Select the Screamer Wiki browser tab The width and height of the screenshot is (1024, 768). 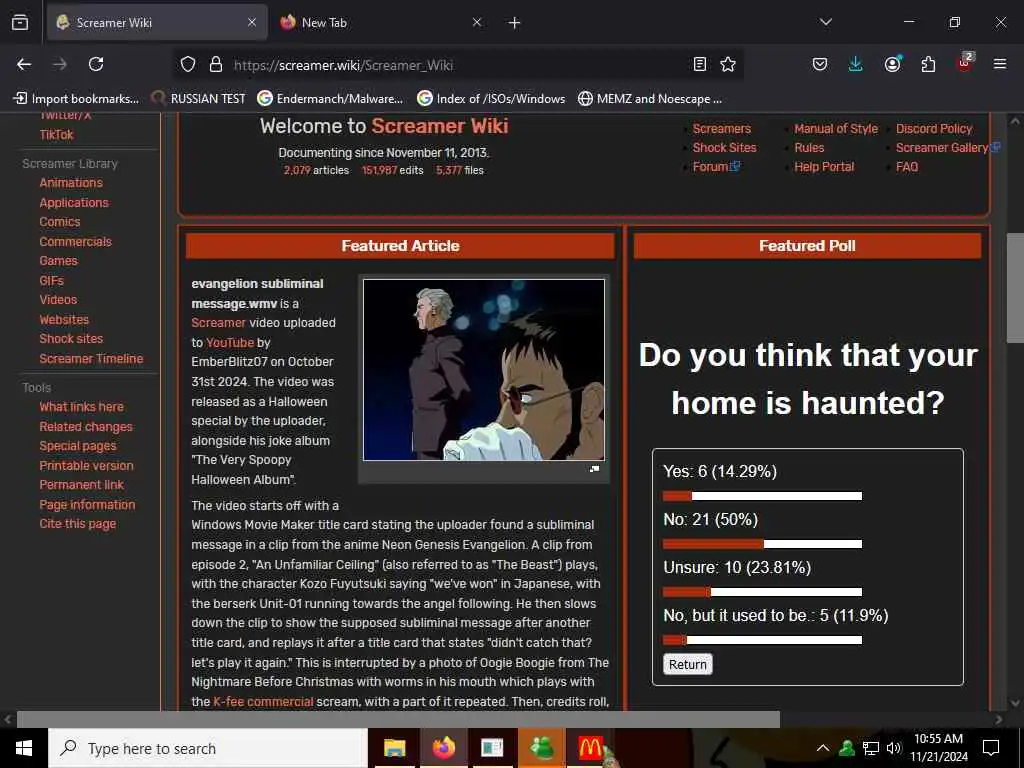(x=157, y=22)
